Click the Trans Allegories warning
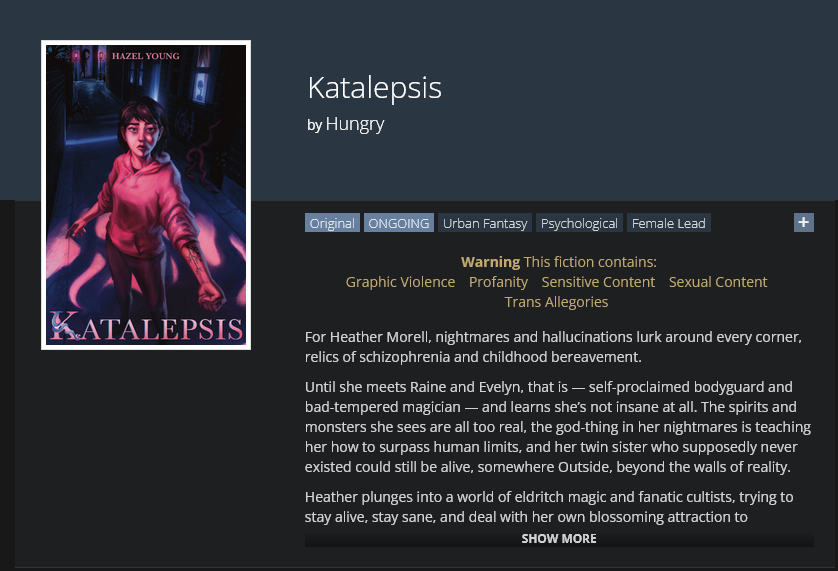 (x=556, y=302)
